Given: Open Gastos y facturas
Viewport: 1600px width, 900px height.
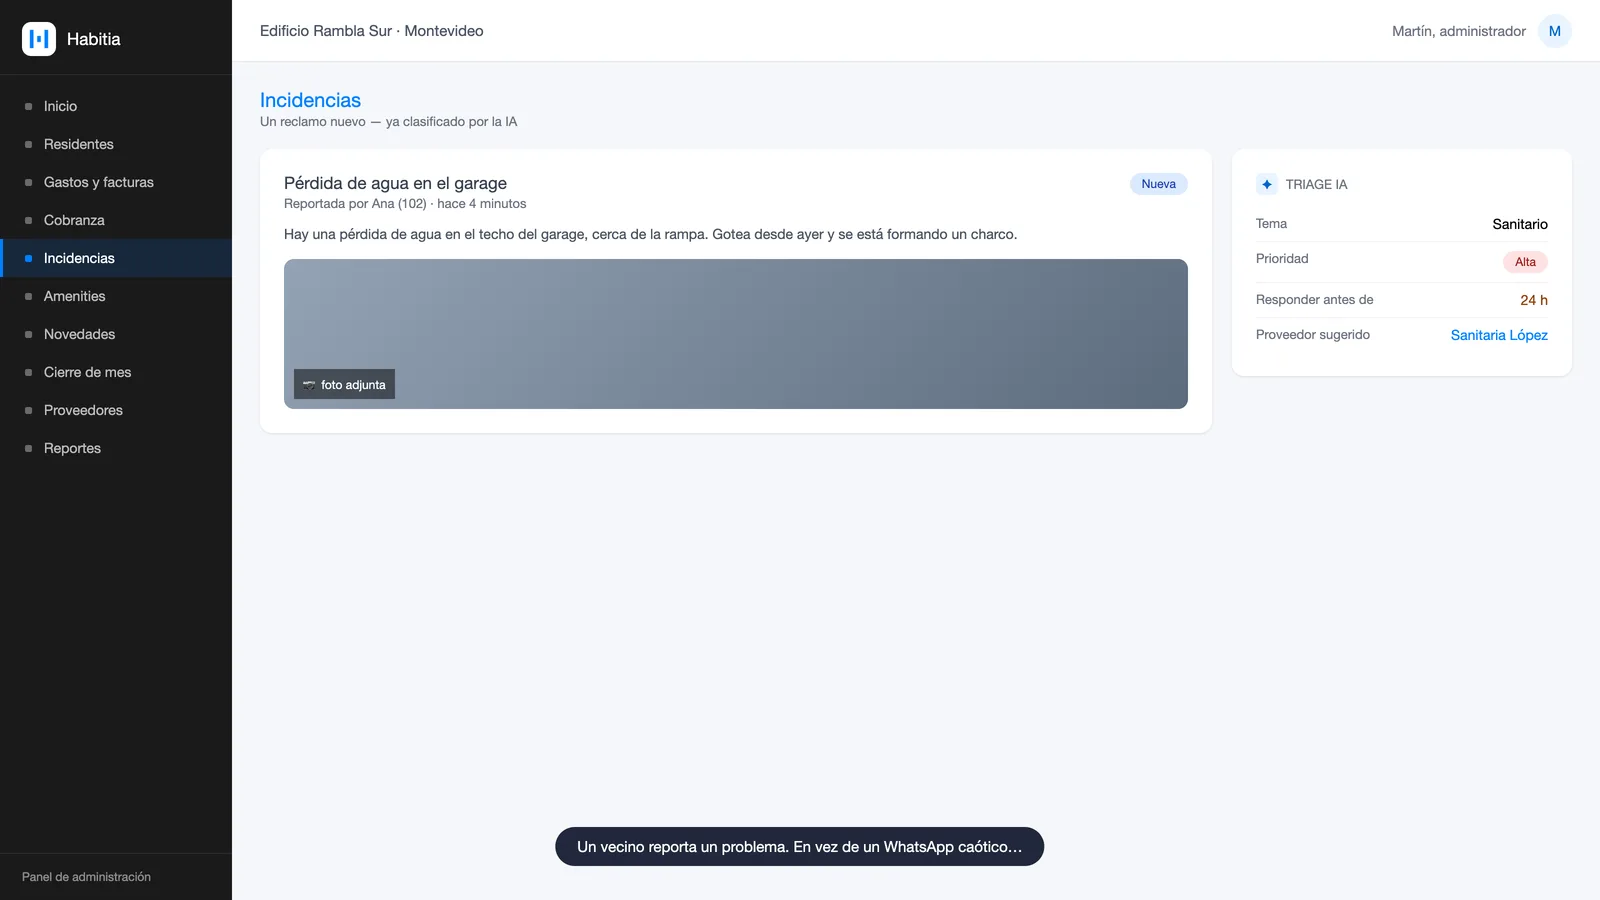Looking at the screenshot, I should click(116, 182).
